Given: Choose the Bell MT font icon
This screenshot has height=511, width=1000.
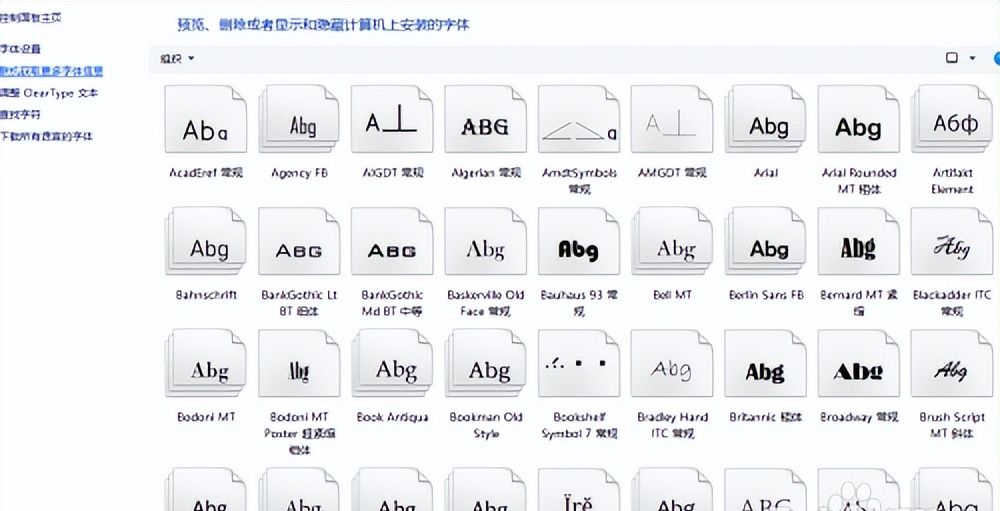Looking at the screenshot, I should pyautogui.click(x=672, y=241).
